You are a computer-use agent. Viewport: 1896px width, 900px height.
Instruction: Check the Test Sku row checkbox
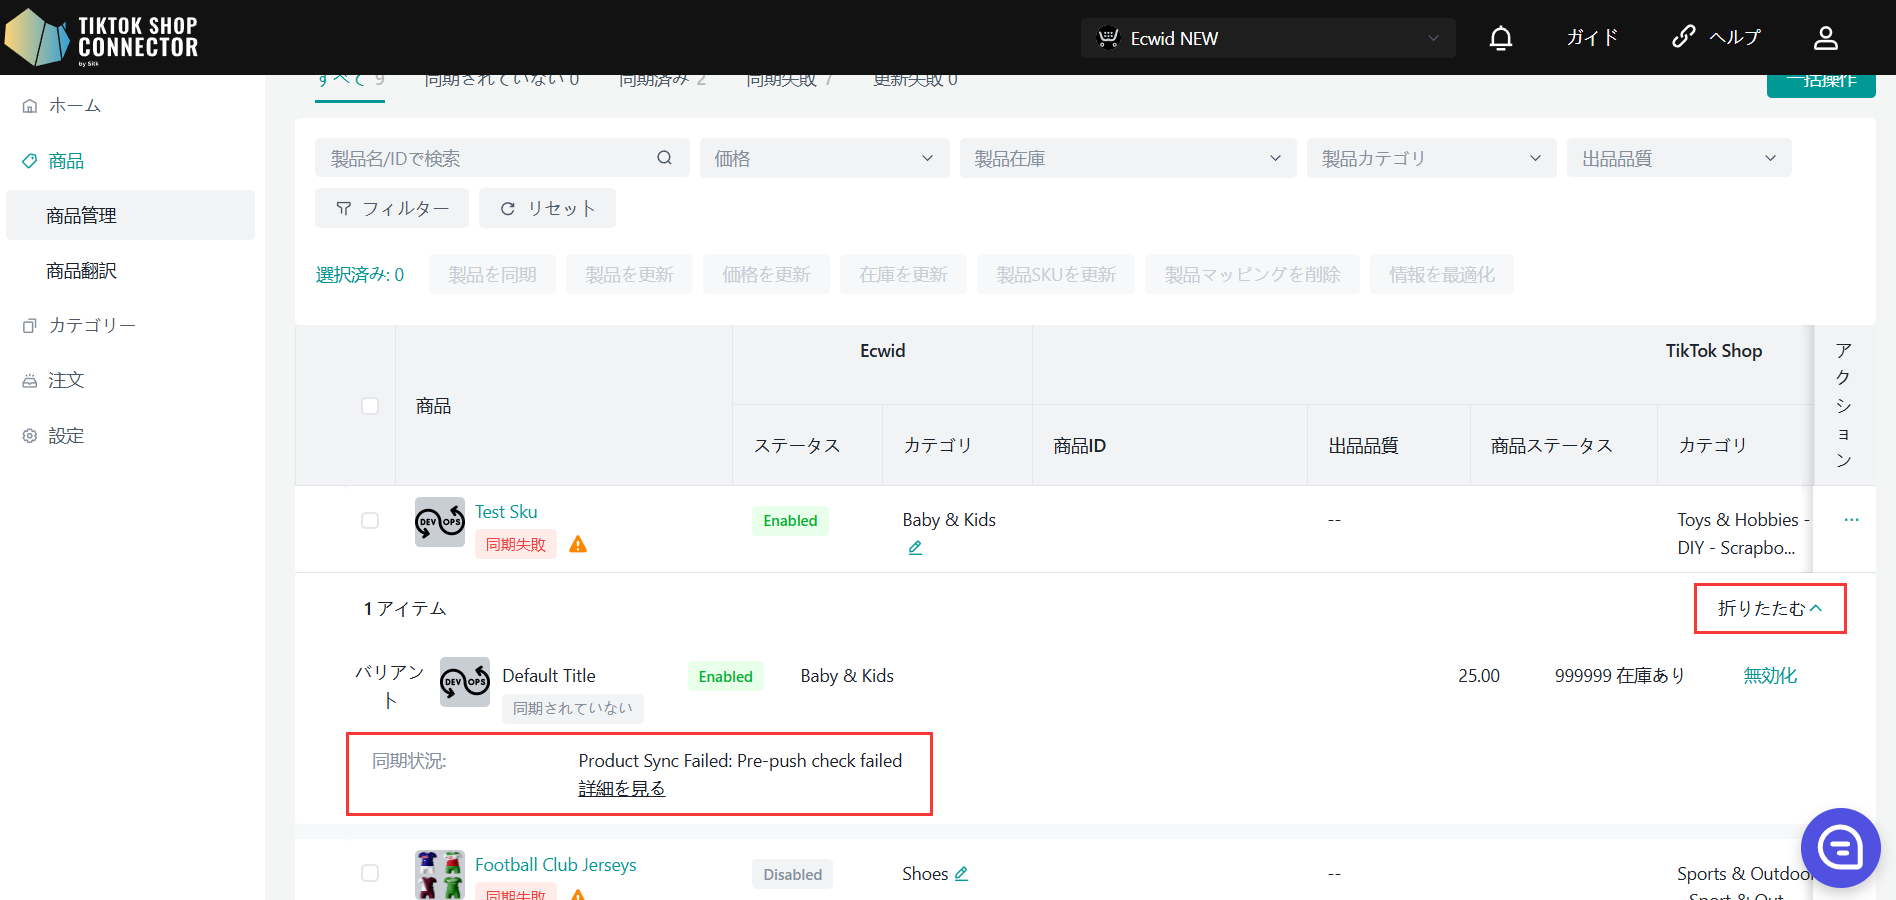(370, 521)
